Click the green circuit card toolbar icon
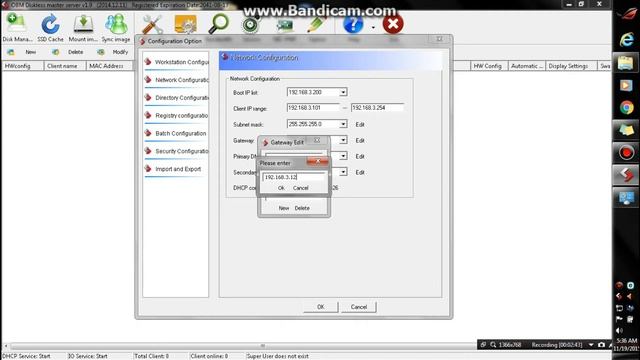 pyautogui.click(x=284, y=25)
